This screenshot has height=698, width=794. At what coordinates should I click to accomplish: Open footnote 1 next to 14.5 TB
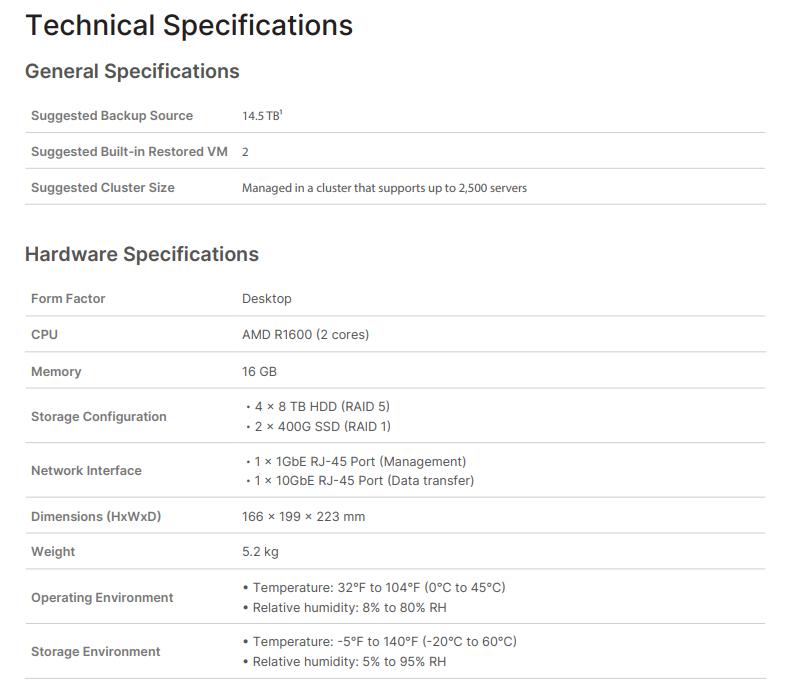point(281,112)
